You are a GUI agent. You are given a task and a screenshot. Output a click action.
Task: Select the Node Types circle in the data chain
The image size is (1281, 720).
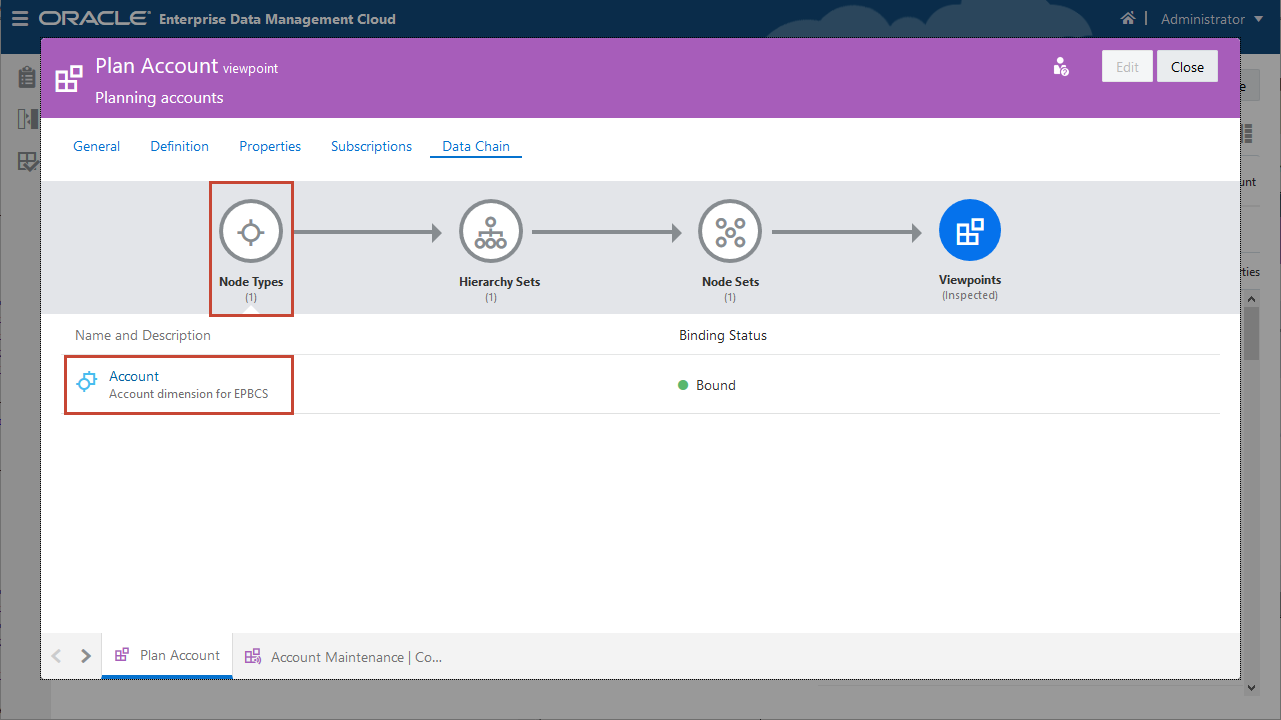tap(251, 232)
